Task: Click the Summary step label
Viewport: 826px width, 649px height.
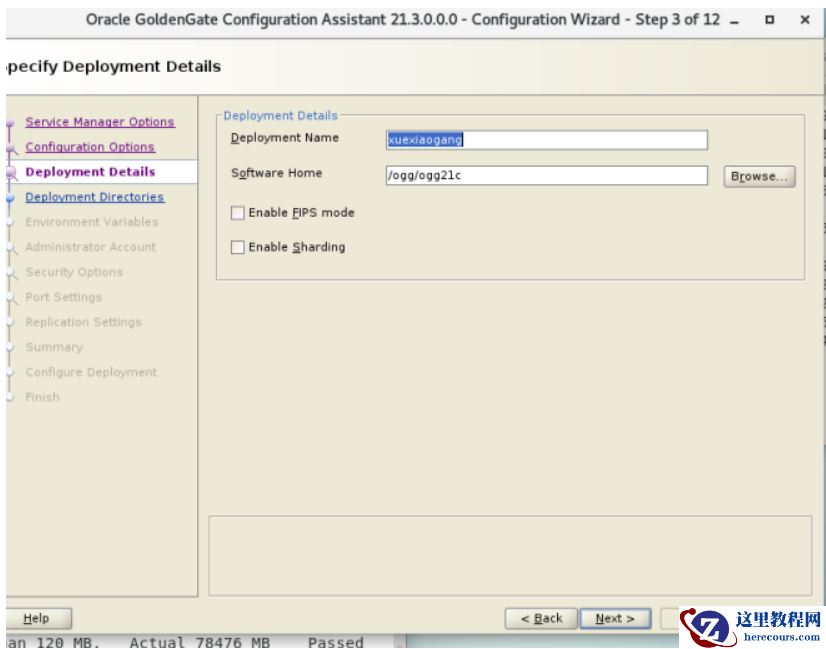Action: (x=54, y=347)
